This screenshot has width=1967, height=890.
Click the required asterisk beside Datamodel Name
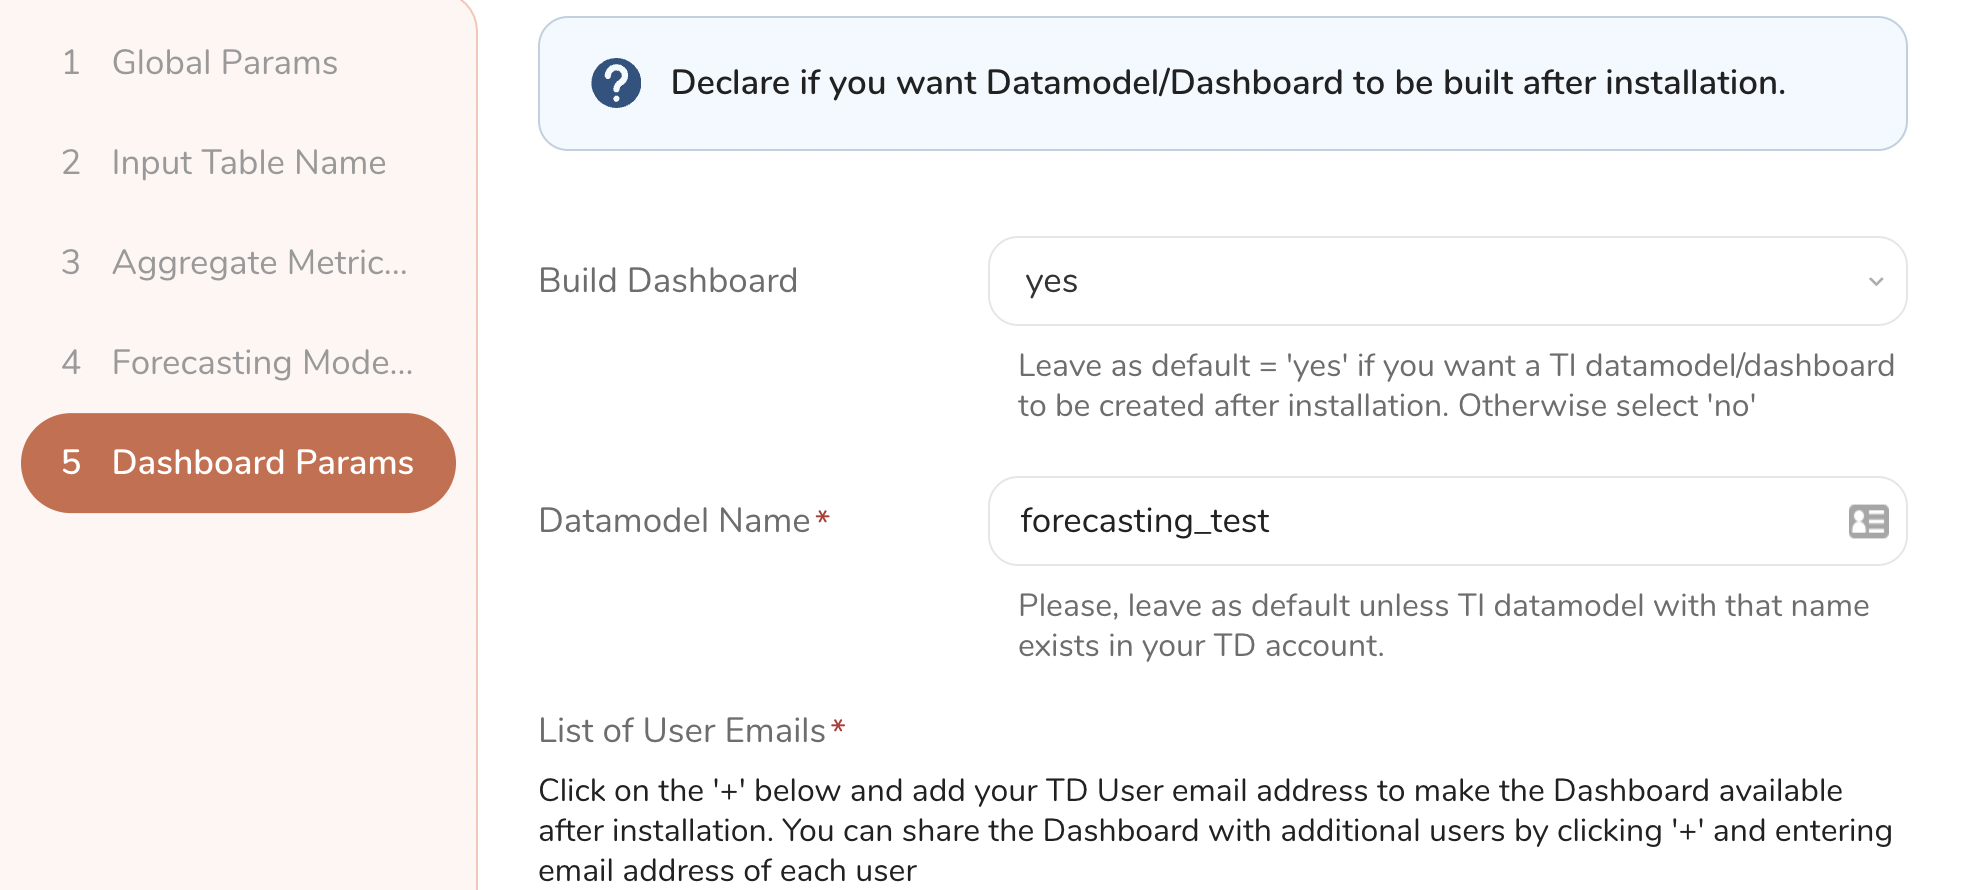point(823,517)
